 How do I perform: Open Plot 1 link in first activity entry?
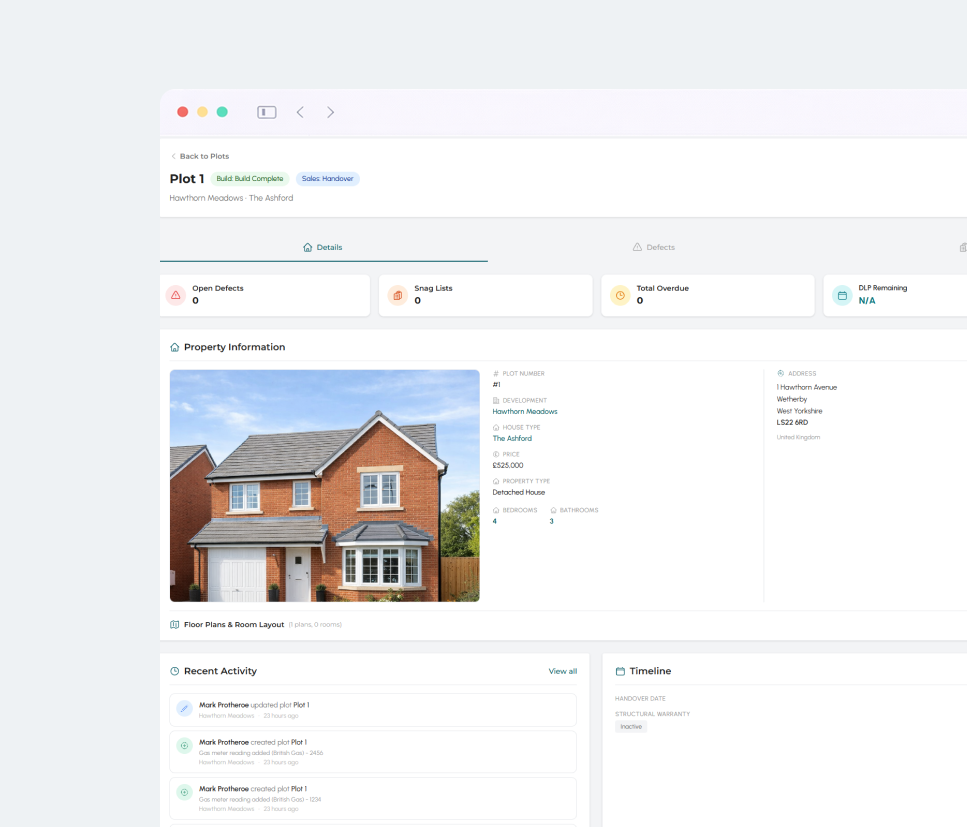pos(300,705)
